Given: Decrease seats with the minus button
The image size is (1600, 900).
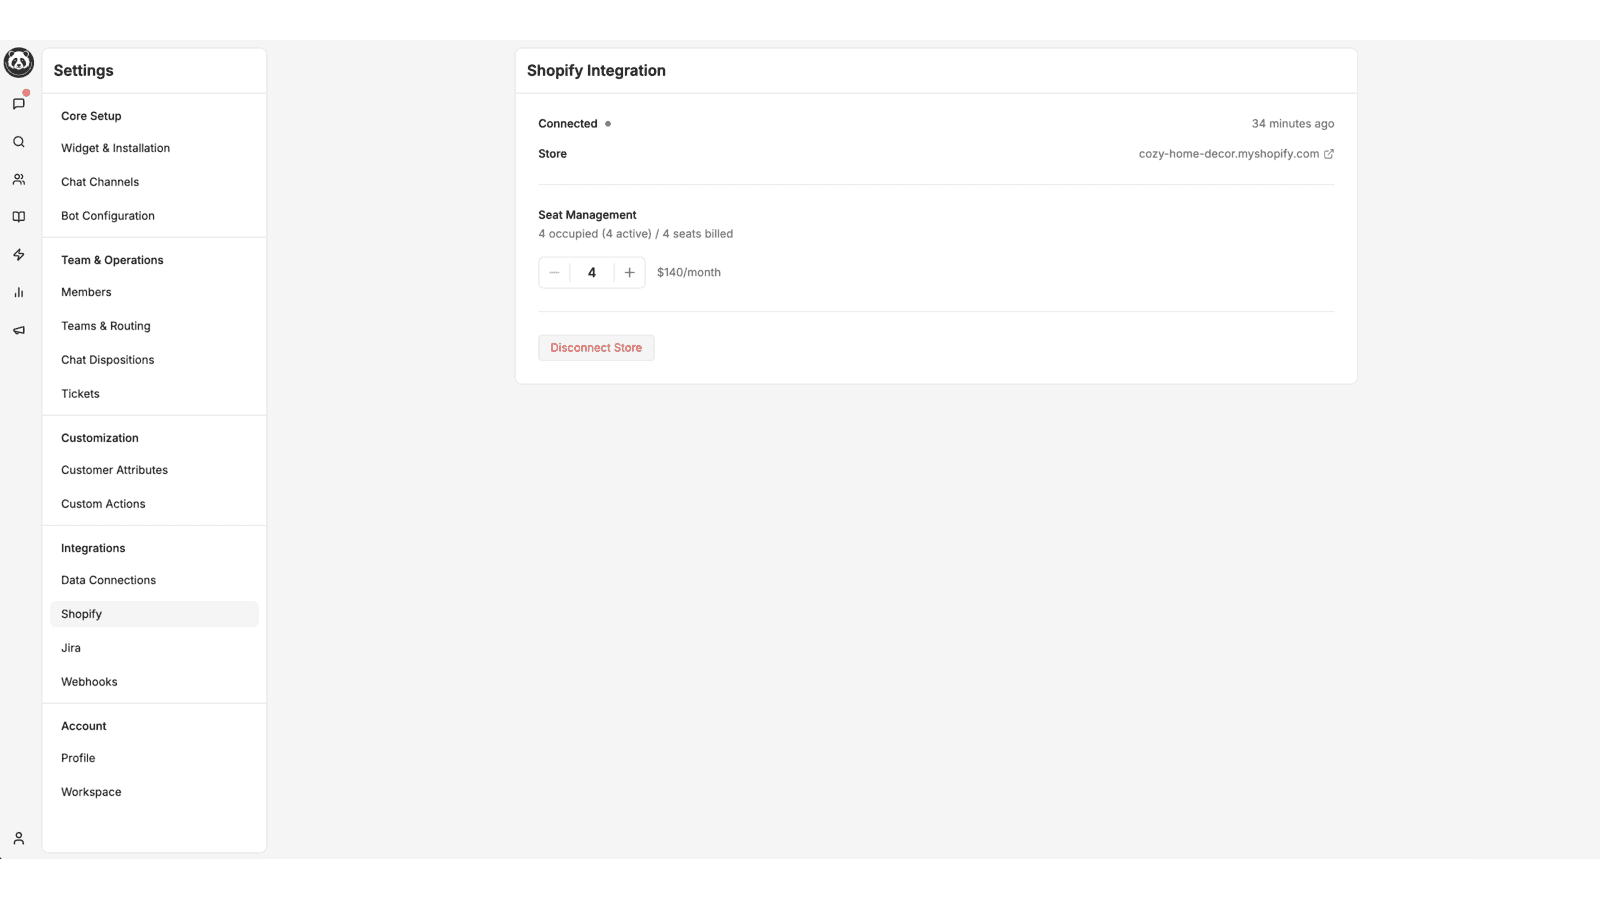Looking at the screenshot, I should click(554, 271).
